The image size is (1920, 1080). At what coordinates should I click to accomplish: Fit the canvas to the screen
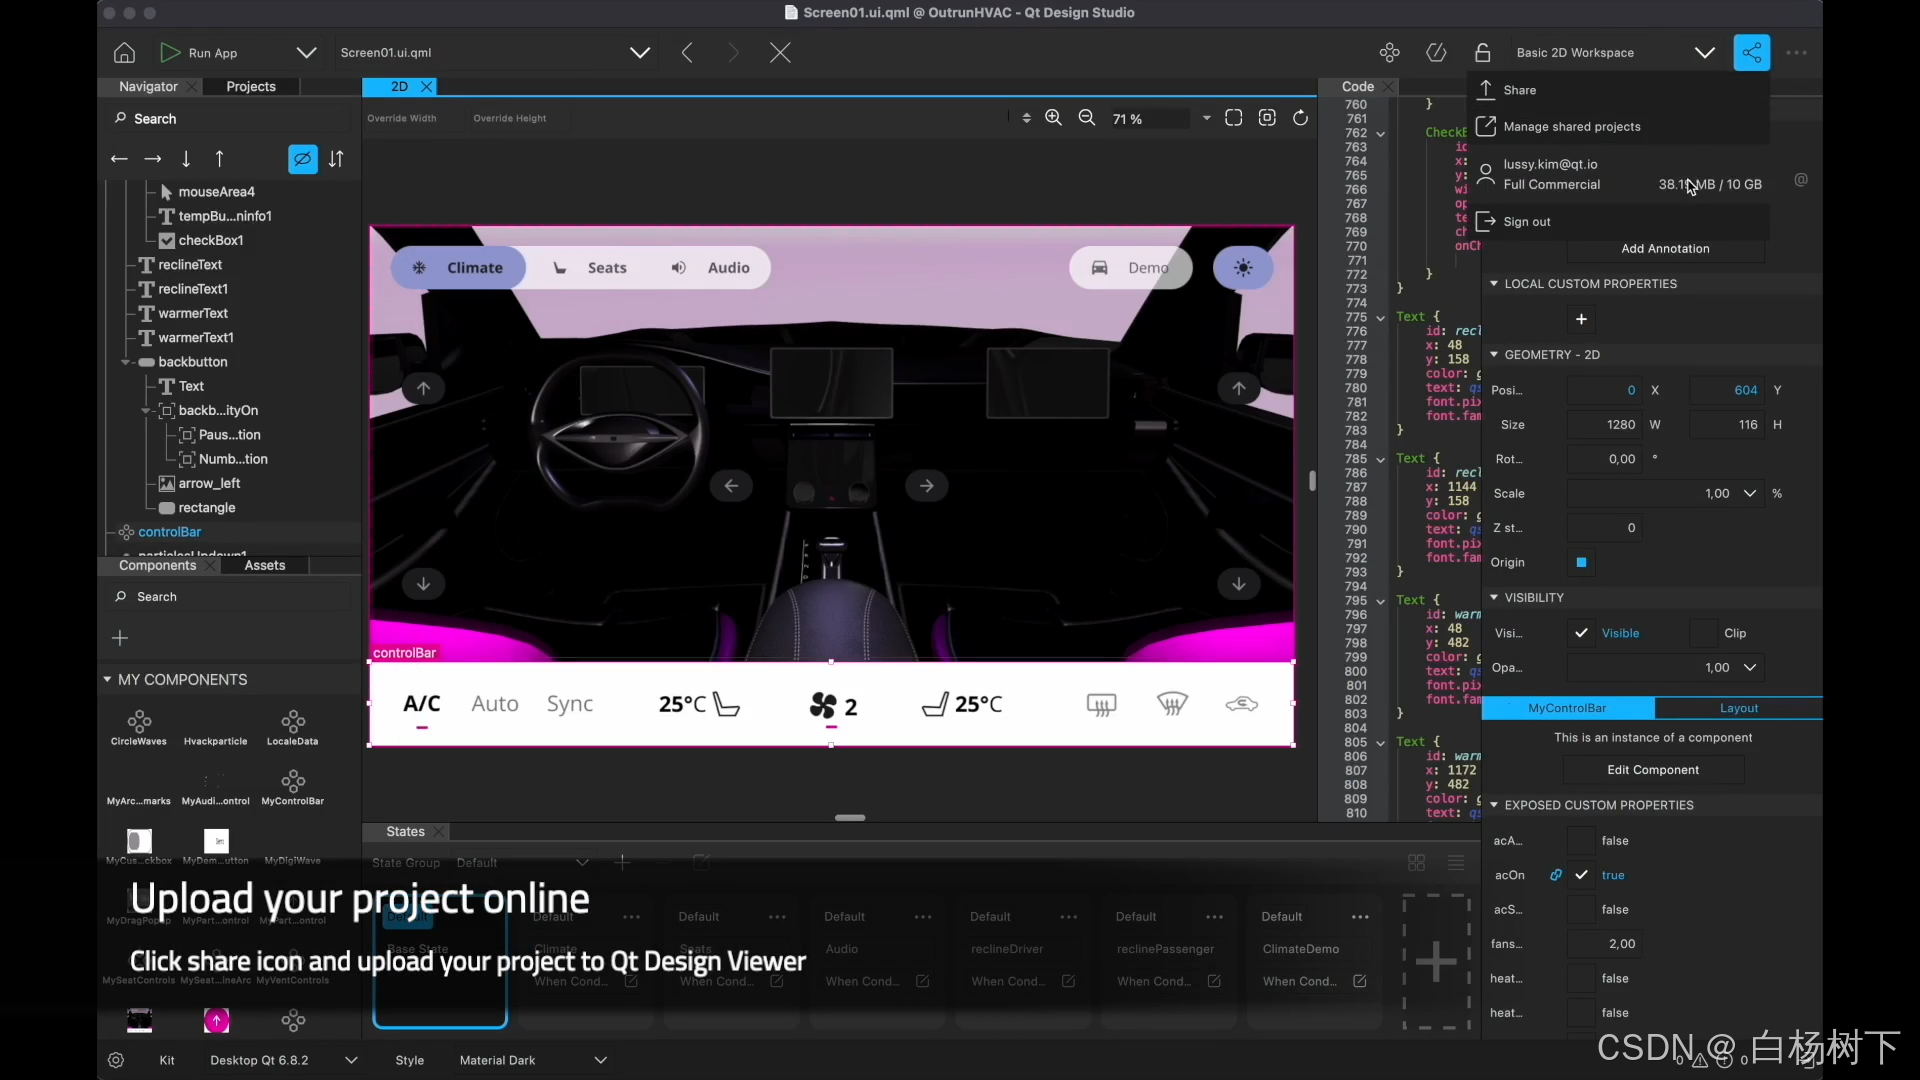[1234, 117]
